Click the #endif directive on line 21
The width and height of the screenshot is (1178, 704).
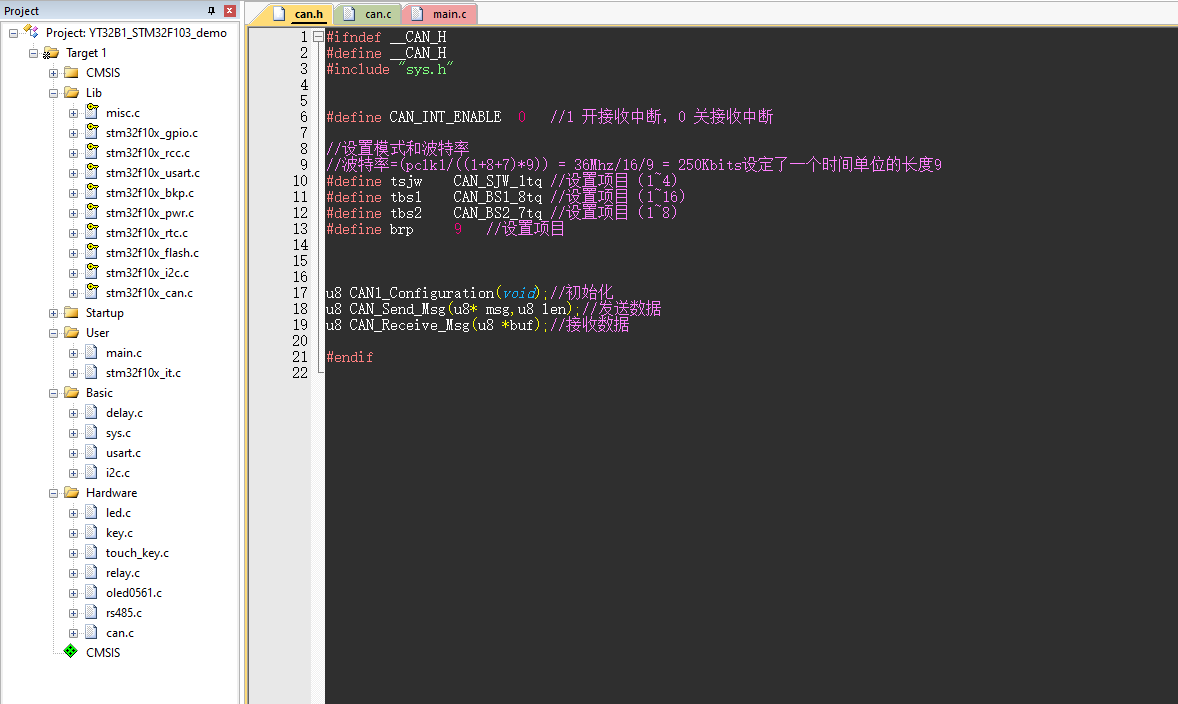point(349,357)
